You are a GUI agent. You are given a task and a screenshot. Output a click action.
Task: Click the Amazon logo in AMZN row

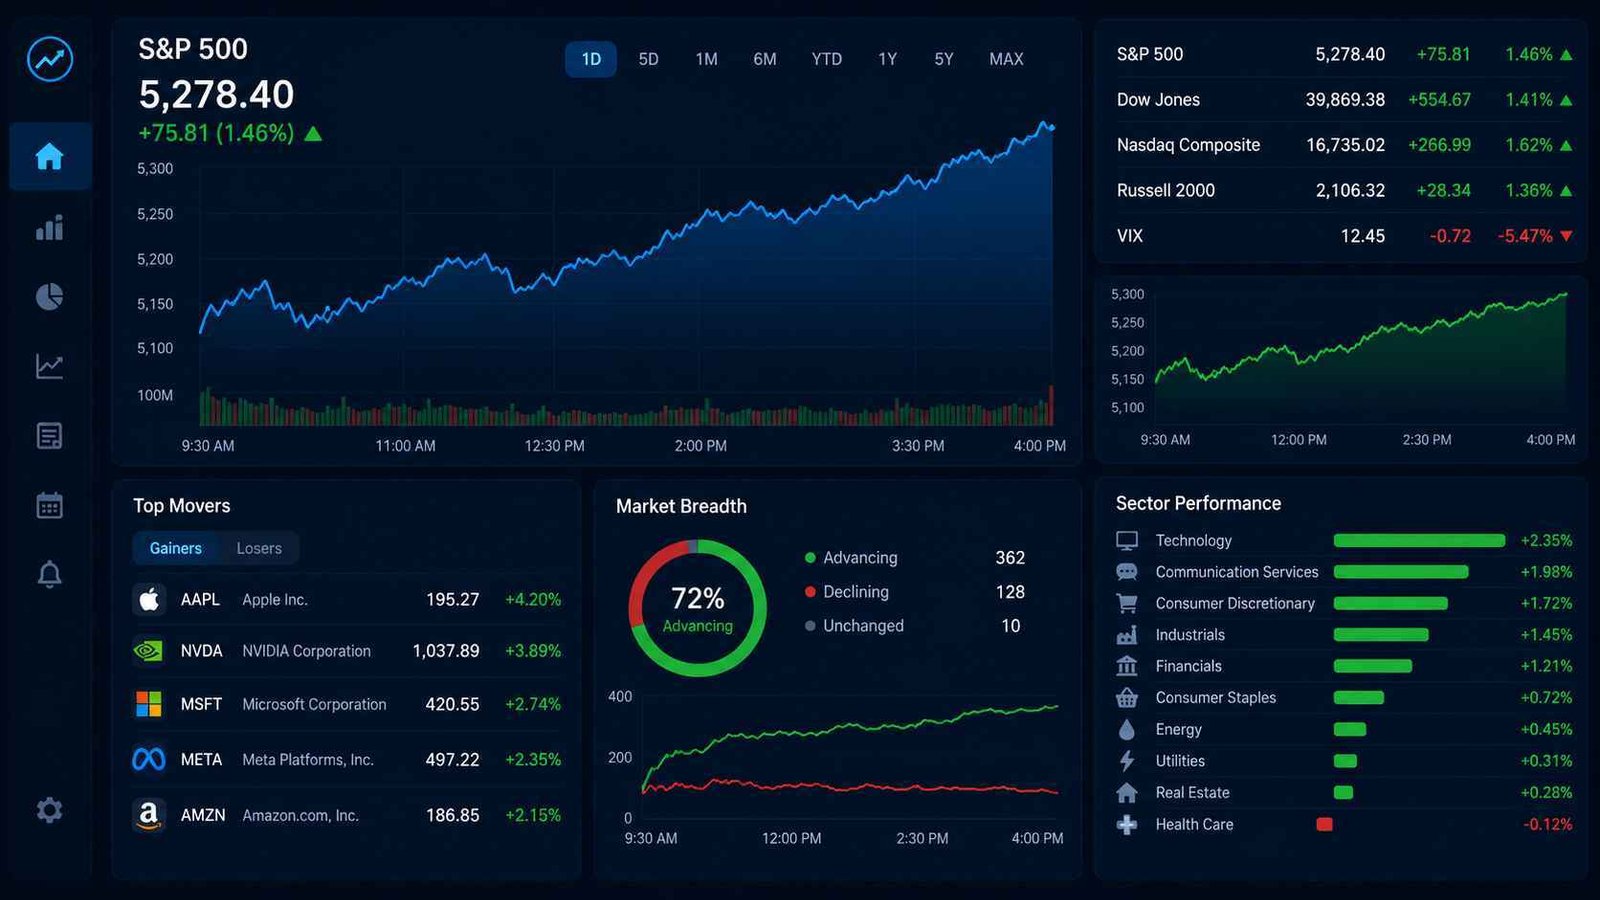coord(149,815)
